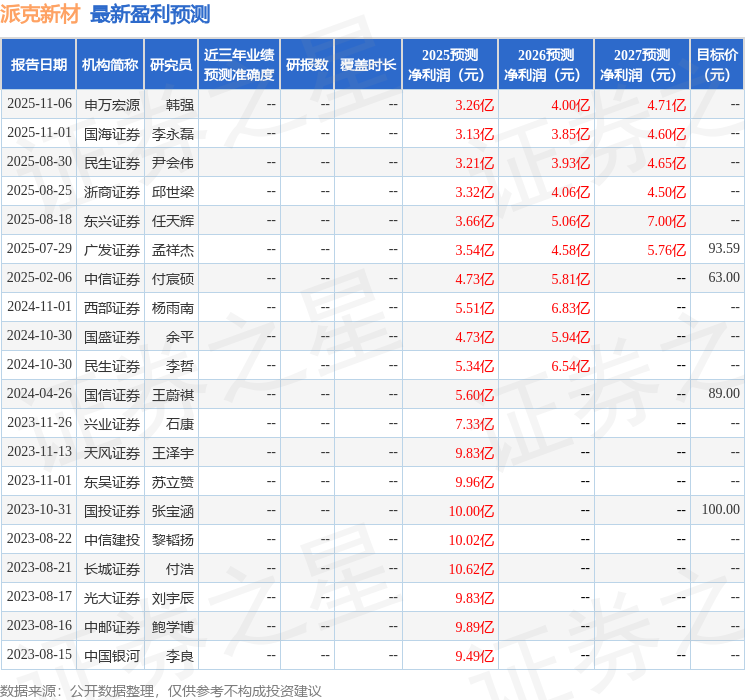Select analyst 李永磊

point(173,134)
